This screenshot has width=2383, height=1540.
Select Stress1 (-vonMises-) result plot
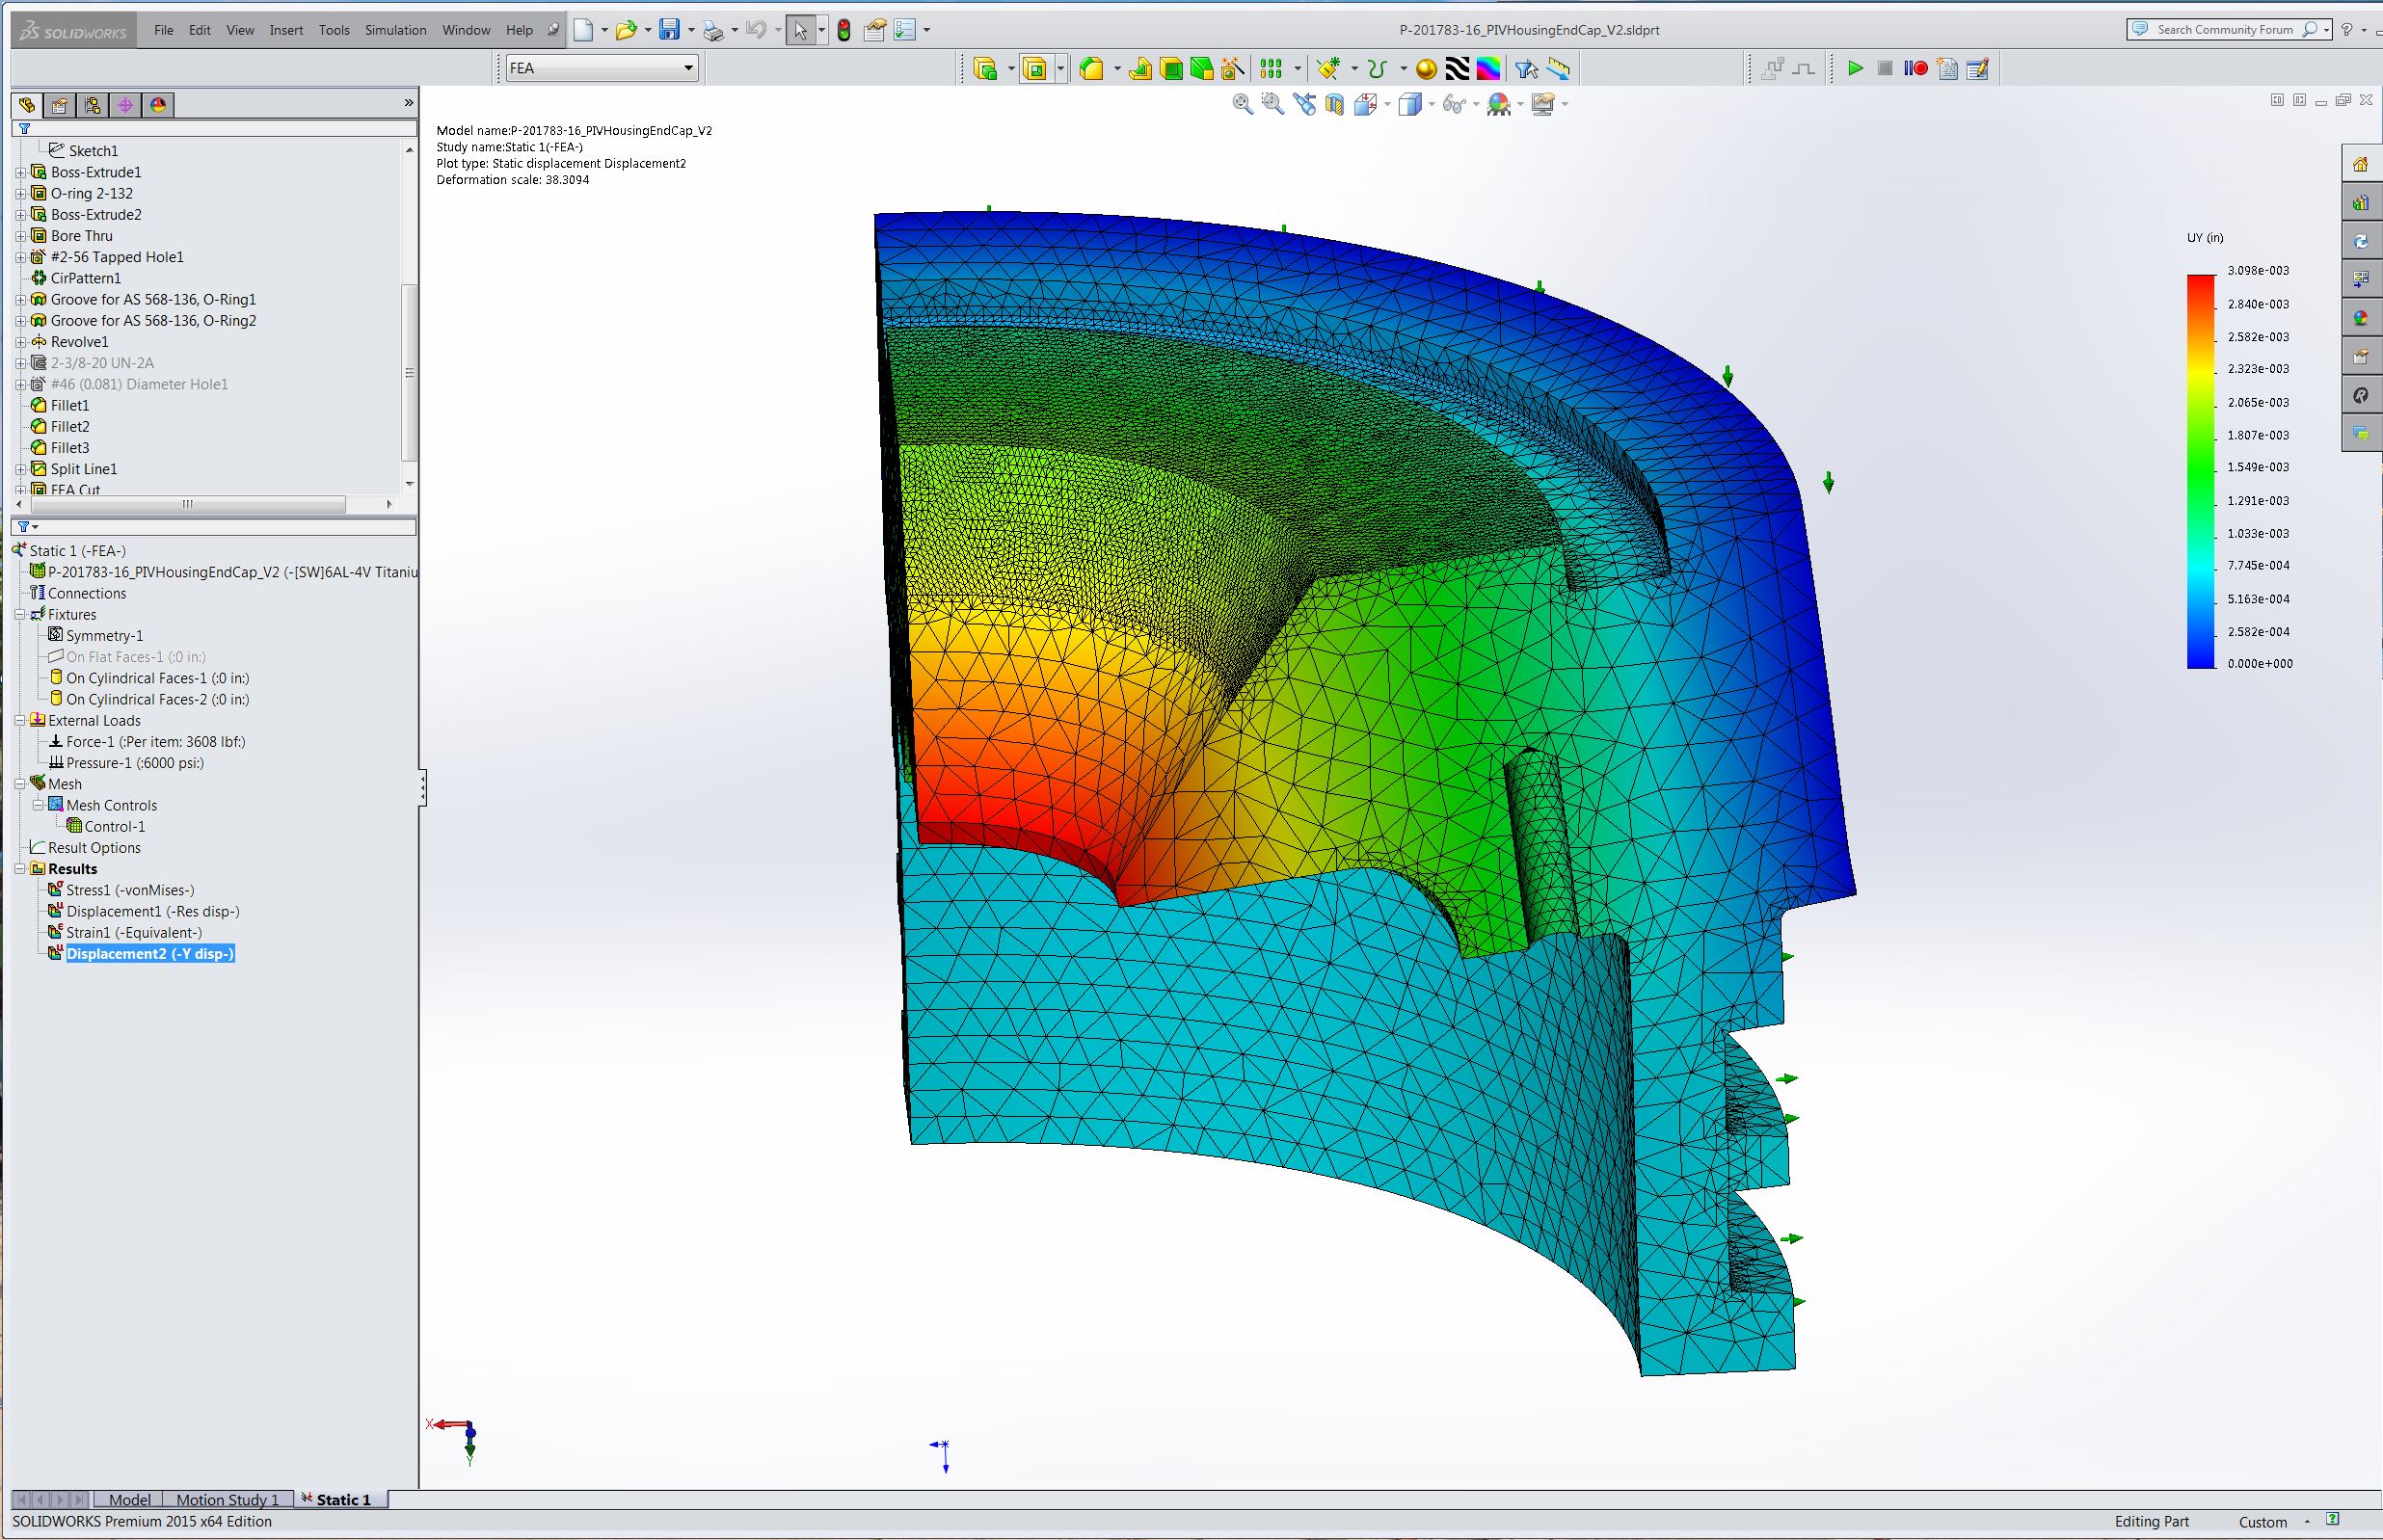(x=130, y=890)
